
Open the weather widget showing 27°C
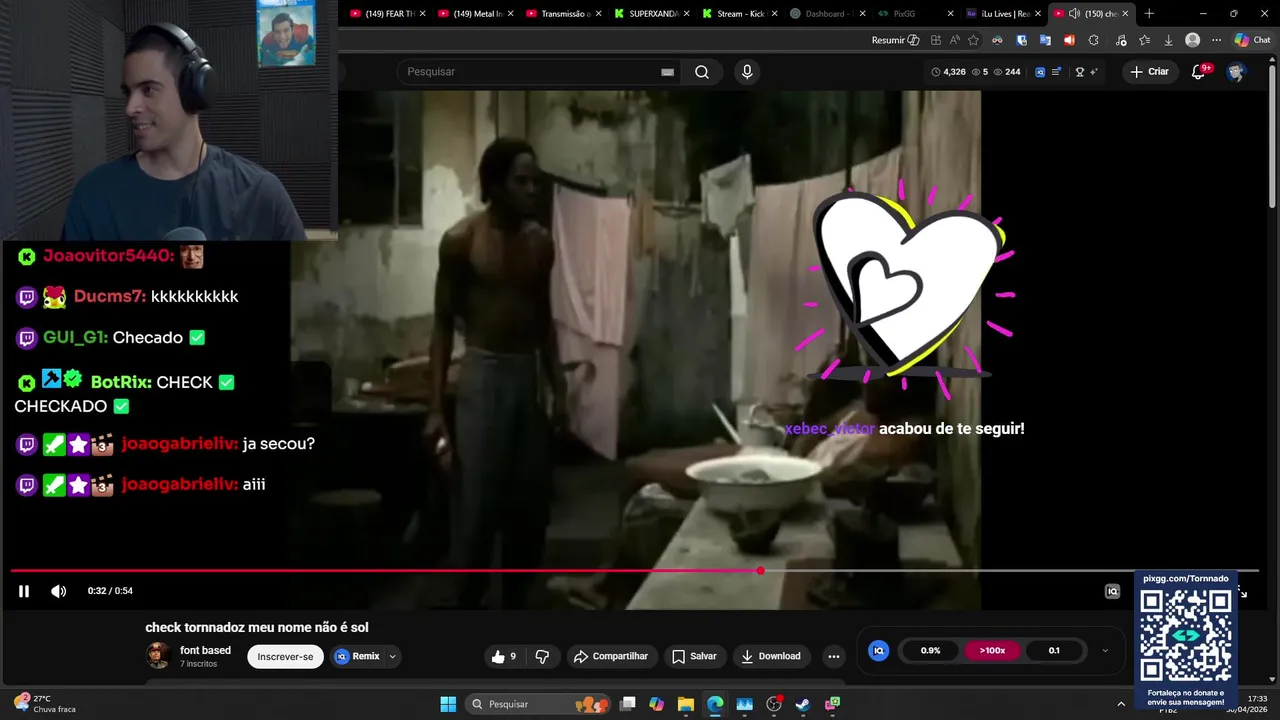(45, 704)
